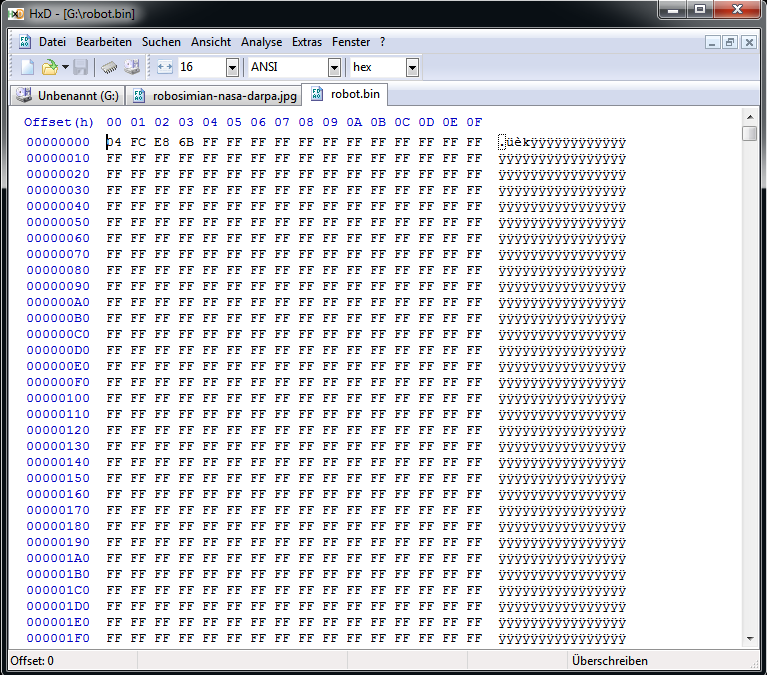Click the offset label 00000080
Image resolution: width=767 pixels, height=675 pixels.
(58, 270)
